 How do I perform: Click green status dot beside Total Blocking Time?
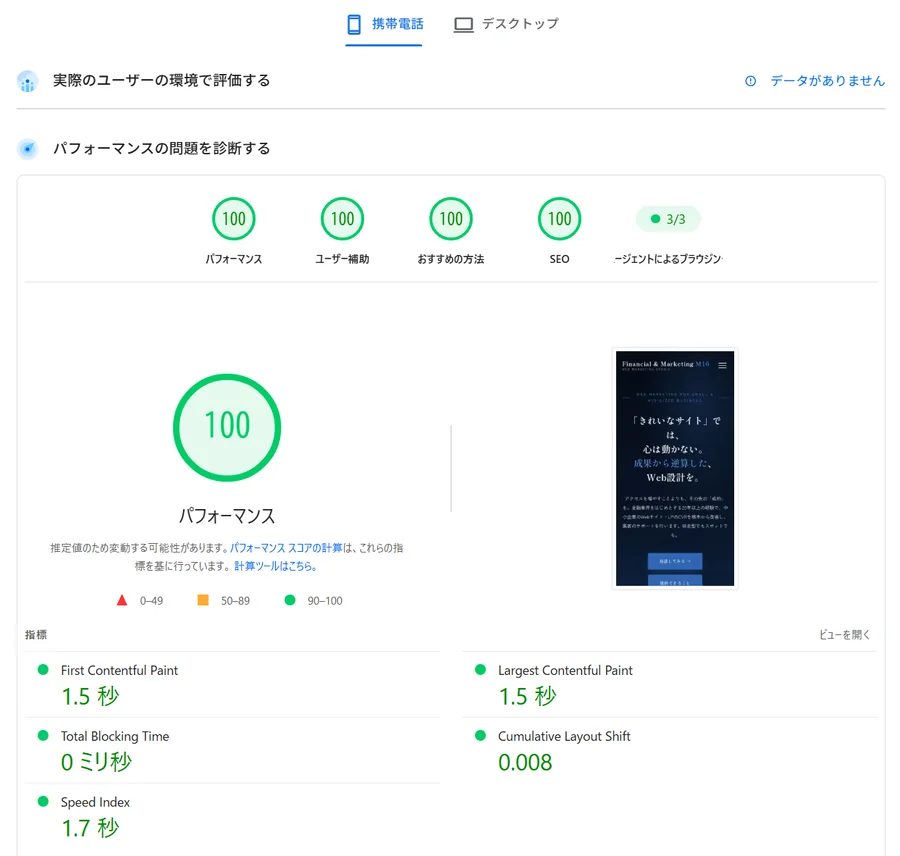click(x=43, y=735)
